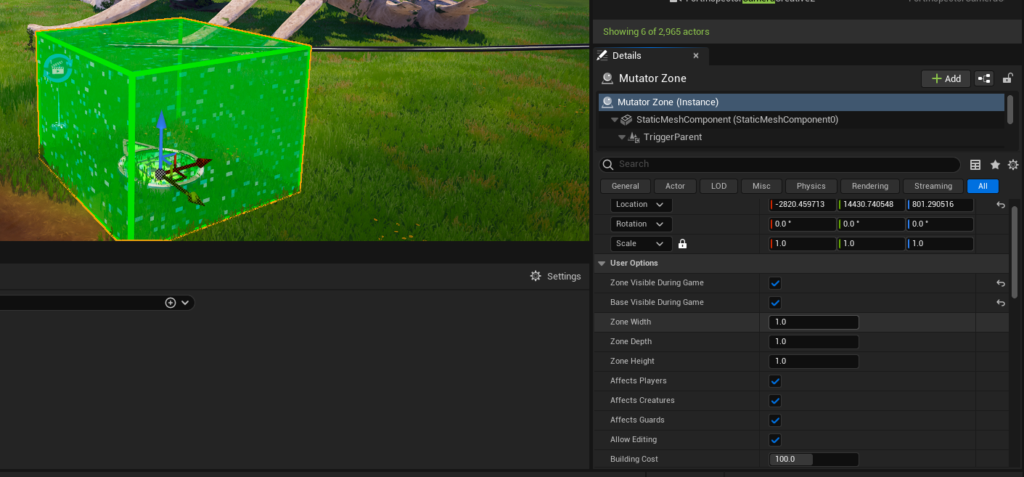Select the Misc filter tab

(x=761, y=186)
